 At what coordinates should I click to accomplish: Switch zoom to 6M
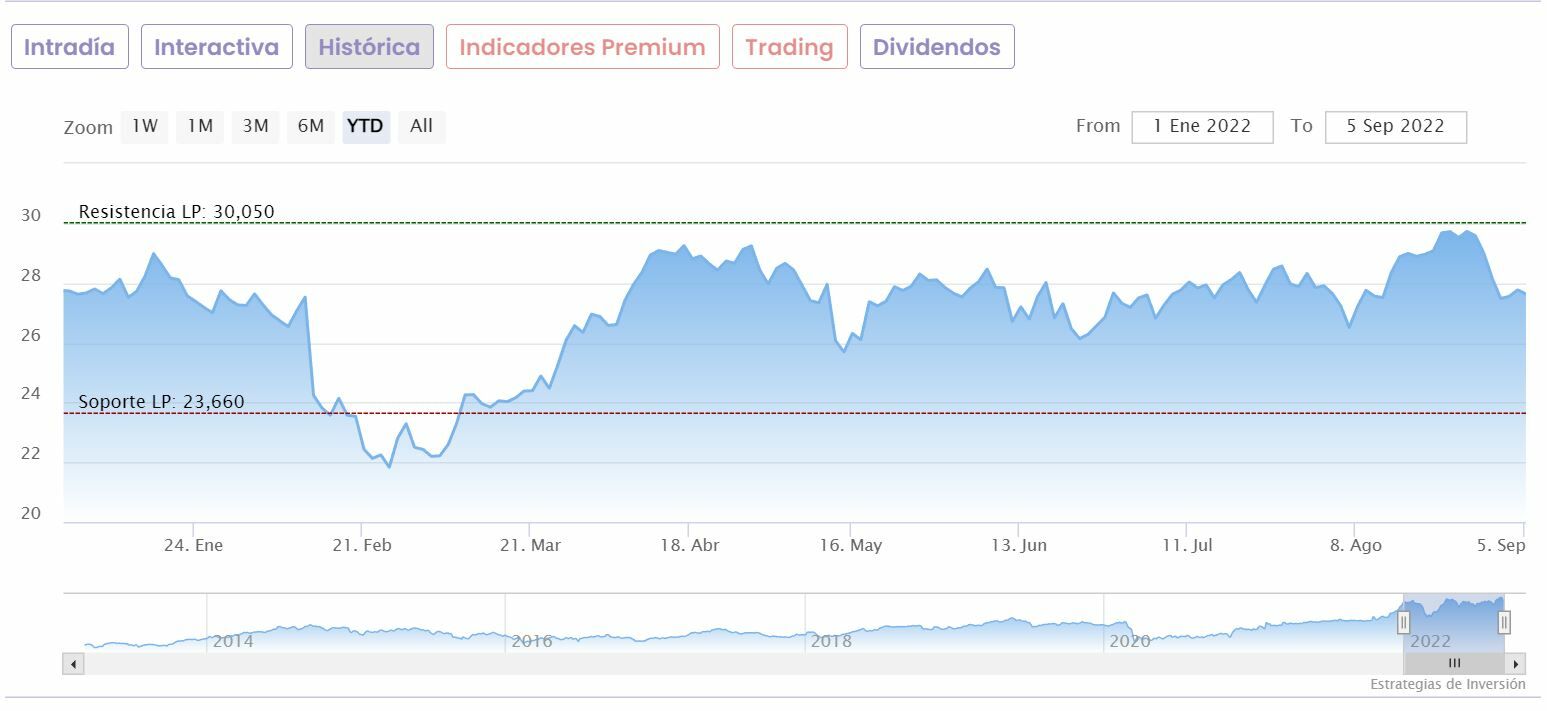(310, 127)
